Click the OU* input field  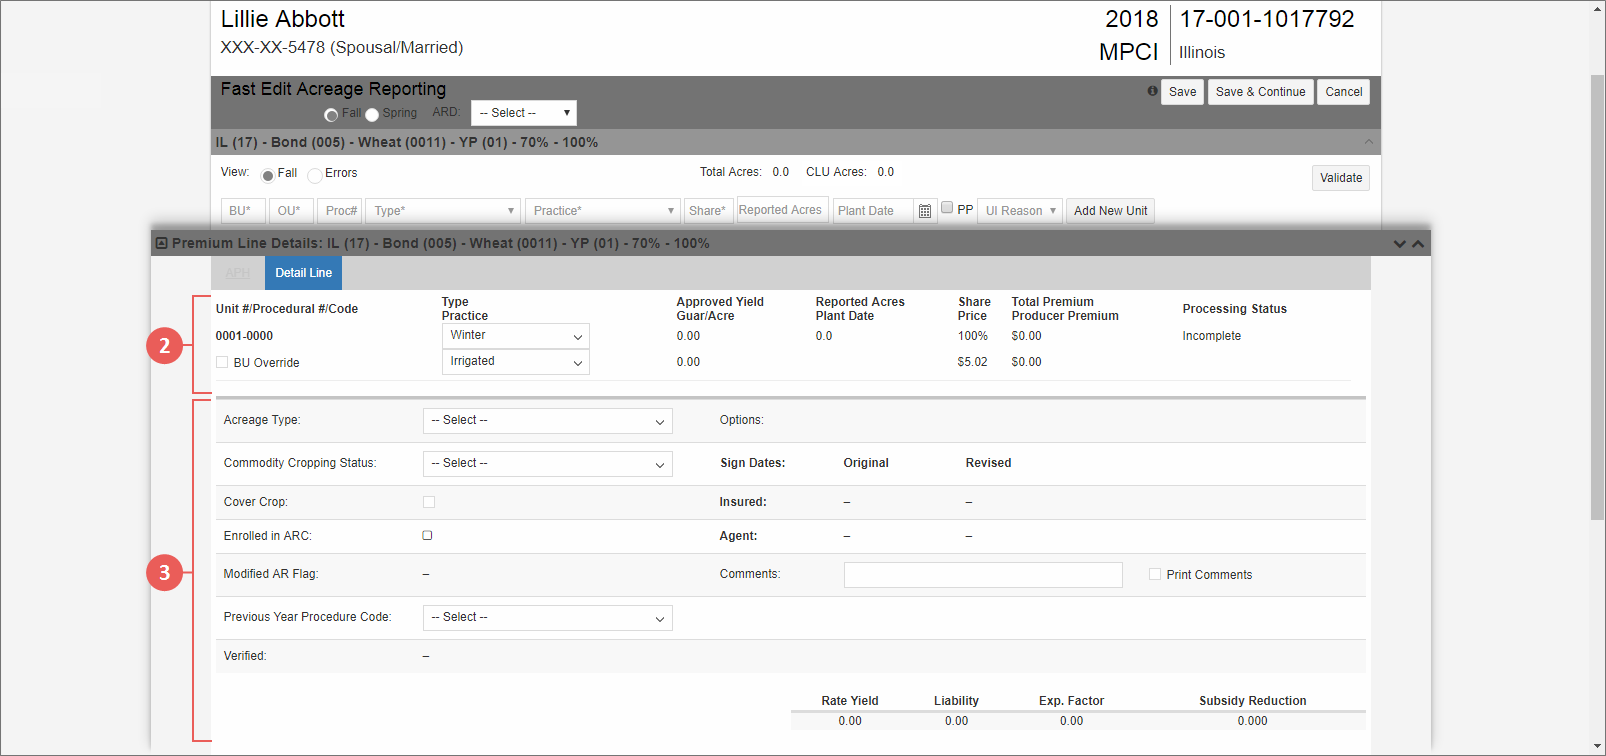[292, 211]
